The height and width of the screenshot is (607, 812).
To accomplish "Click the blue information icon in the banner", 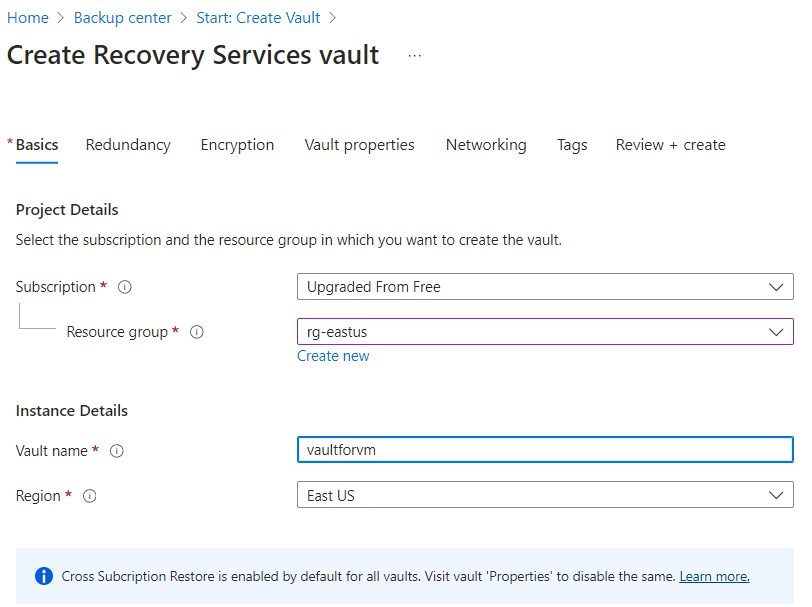I will [44, 576].
